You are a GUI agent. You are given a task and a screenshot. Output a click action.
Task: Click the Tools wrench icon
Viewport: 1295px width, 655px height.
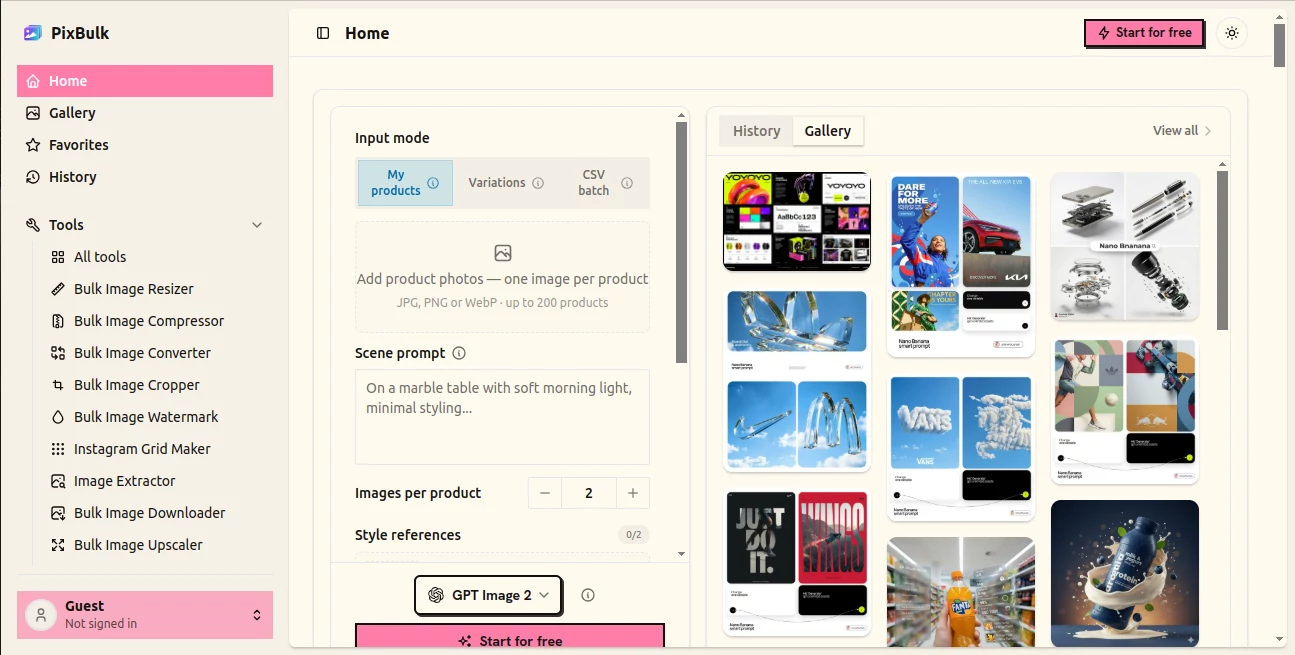pos(33,225)
